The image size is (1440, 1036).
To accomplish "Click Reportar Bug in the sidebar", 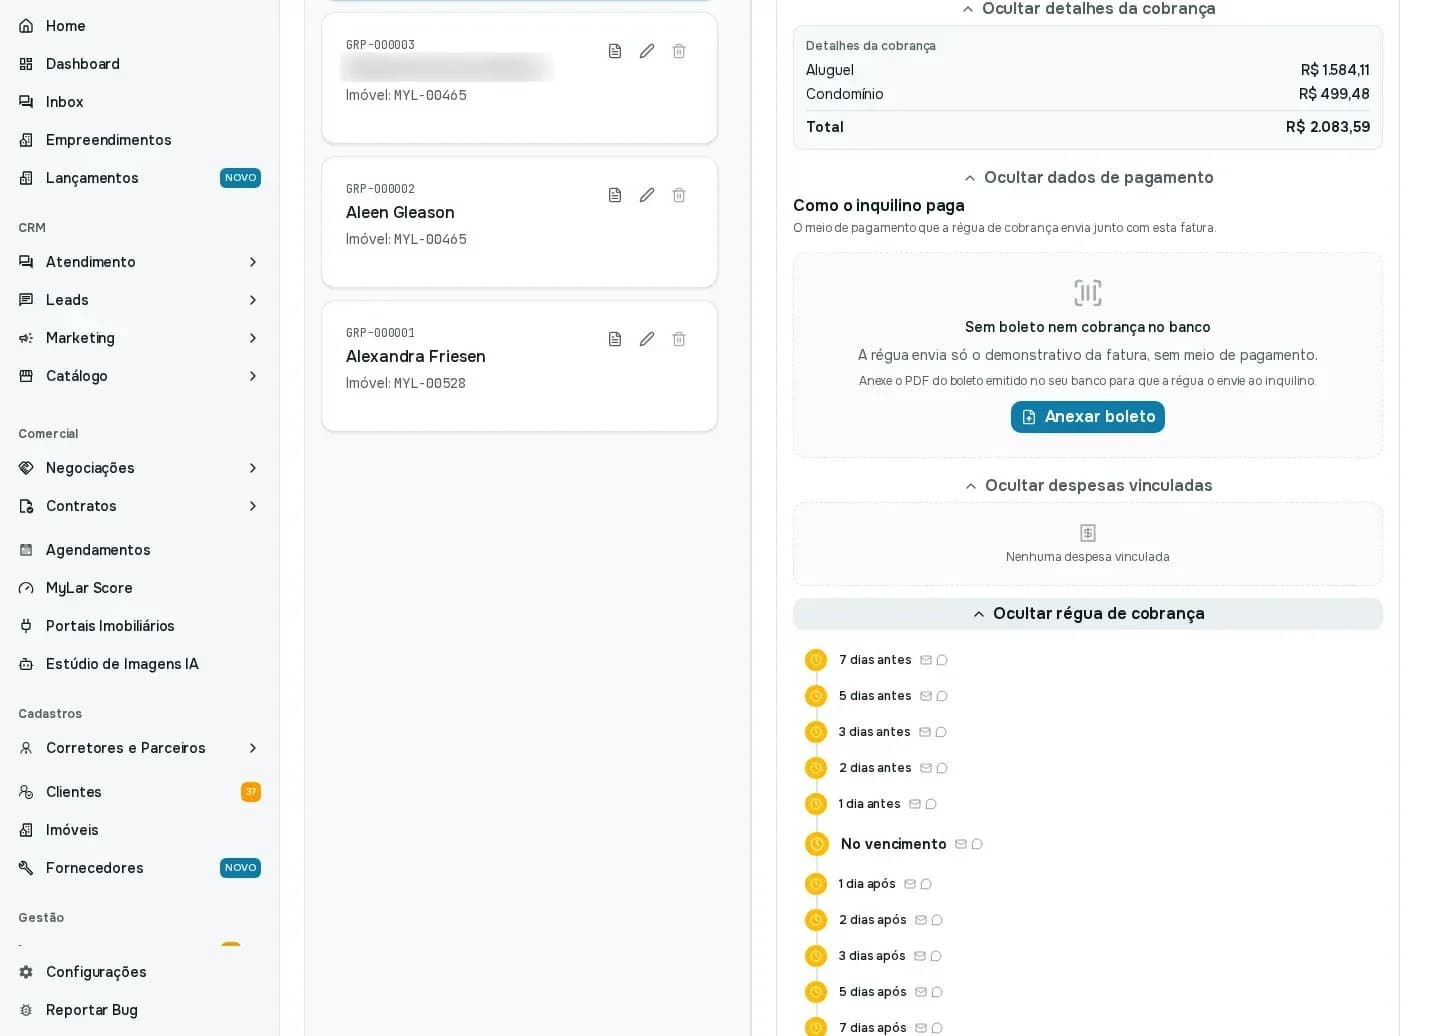I will point(139,1010).
